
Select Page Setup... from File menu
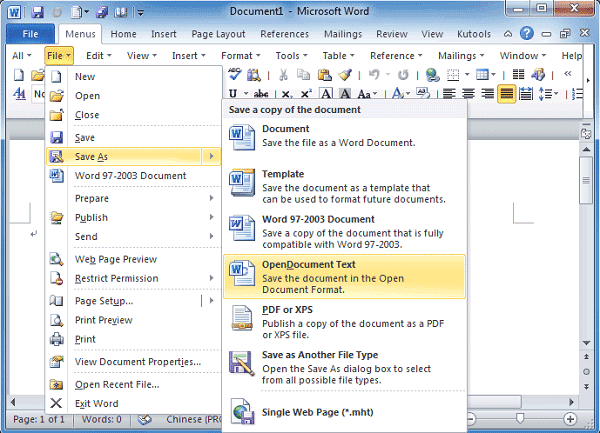tap(124, 301)
